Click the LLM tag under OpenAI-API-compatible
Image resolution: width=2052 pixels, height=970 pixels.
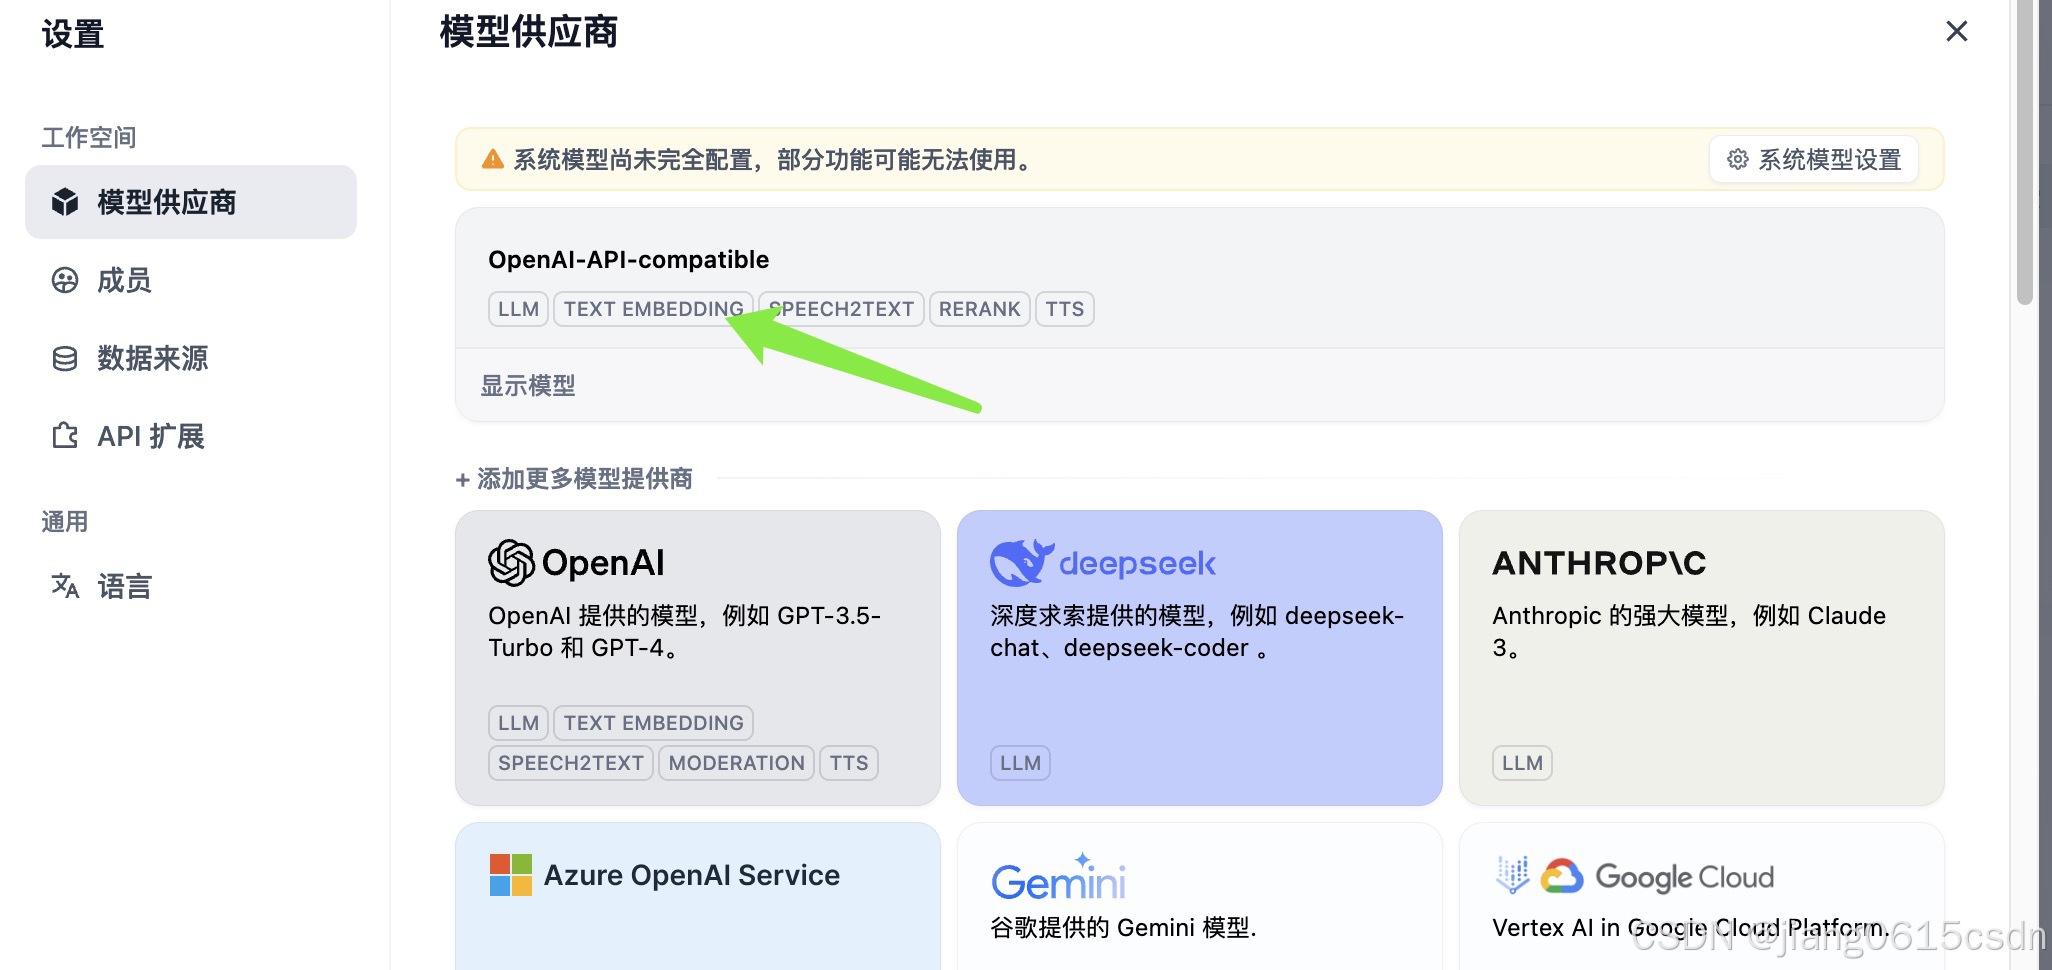518,309
